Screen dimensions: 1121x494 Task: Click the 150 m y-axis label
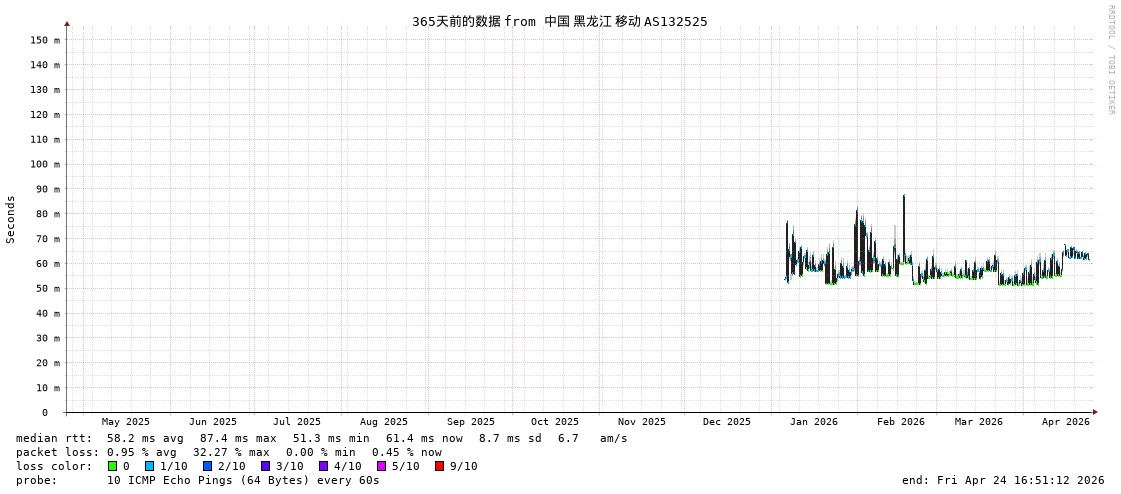pyautogui.click(x=45, y=40)
